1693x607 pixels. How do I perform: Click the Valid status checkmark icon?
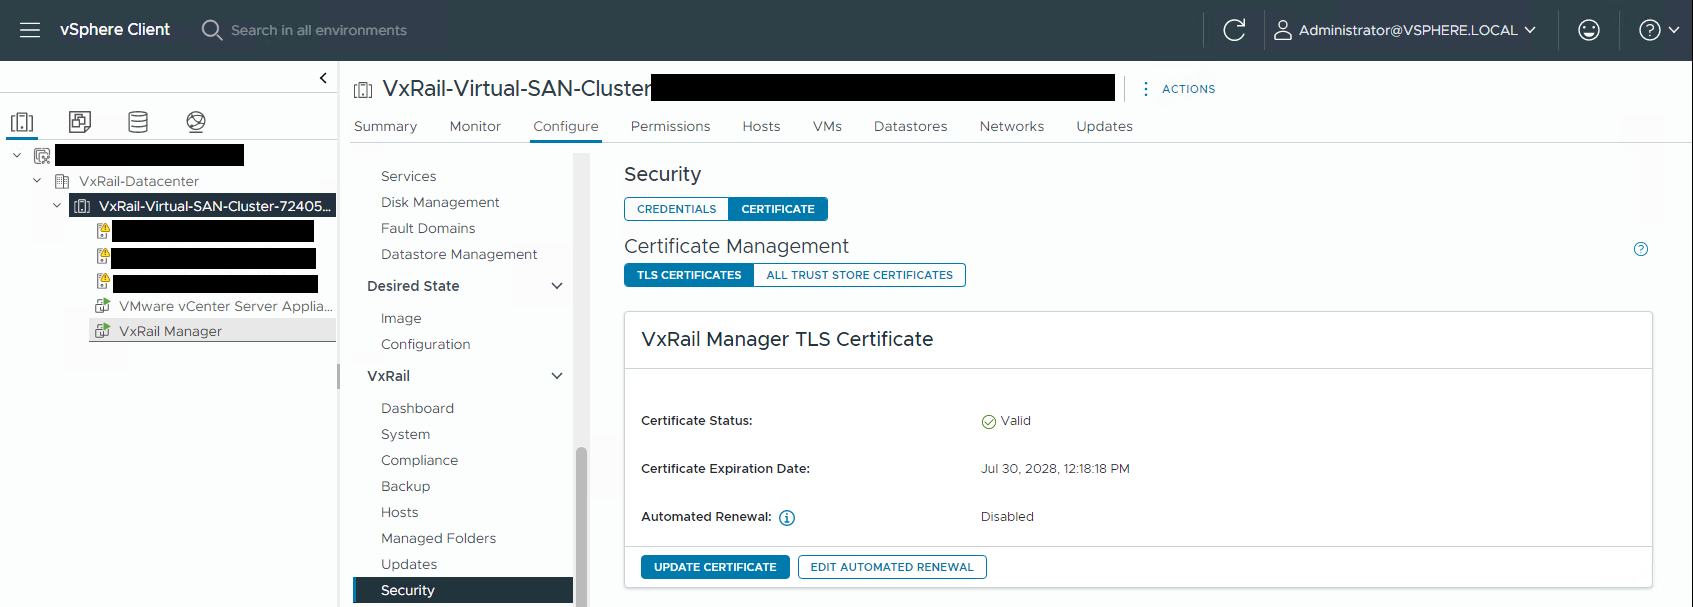coord(988,422)
